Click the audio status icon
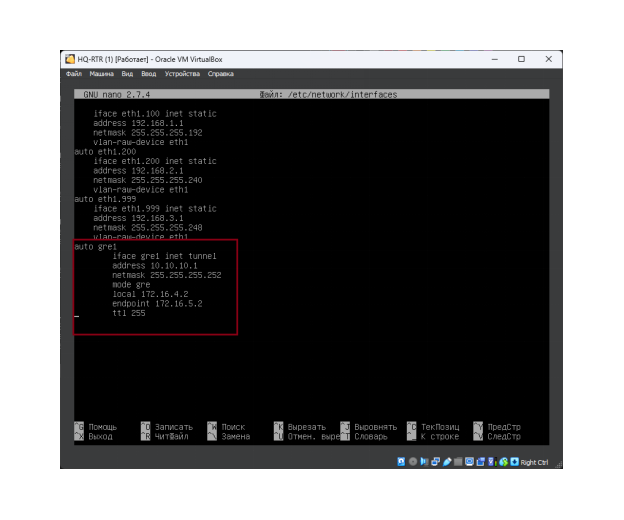624x520 pixels. click(x=424, y=462)
